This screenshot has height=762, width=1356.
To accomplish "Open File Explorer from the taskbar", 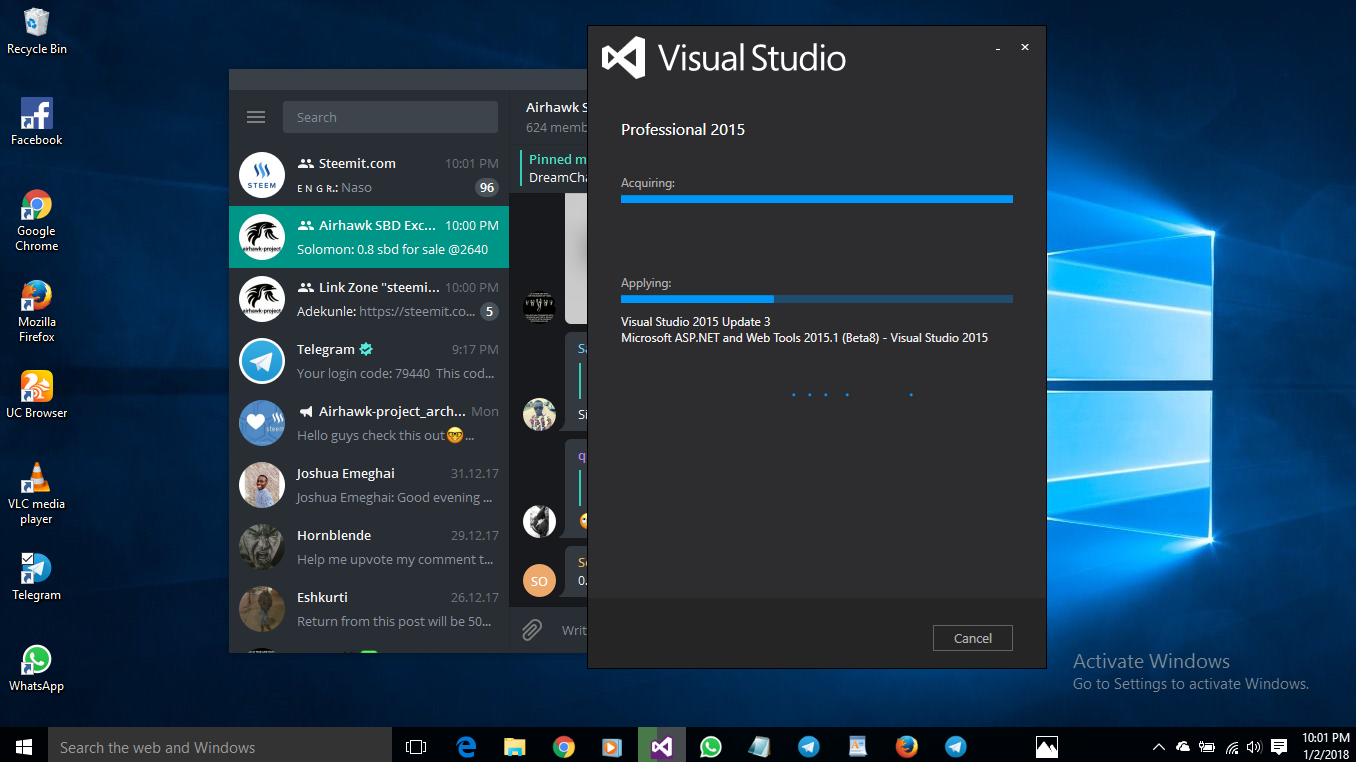I will (x=515, y=746).
